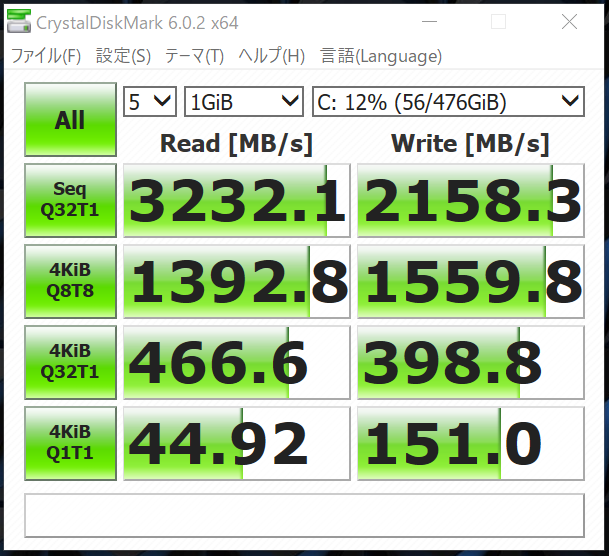Start the Seq Q32T1 test
Viewport: 609px width, 556px height.
[70, 200]
